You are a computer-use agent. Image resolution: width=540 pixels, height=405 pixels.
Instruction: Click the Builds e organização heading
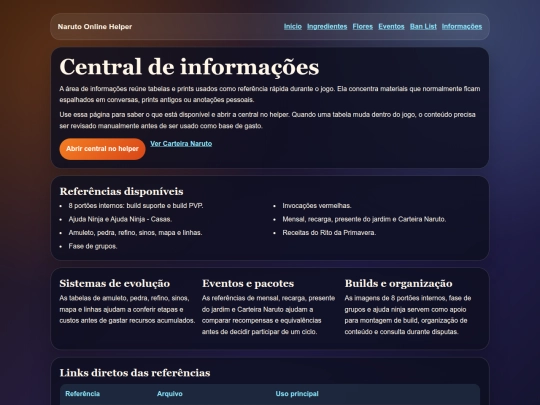click(398, 283)
